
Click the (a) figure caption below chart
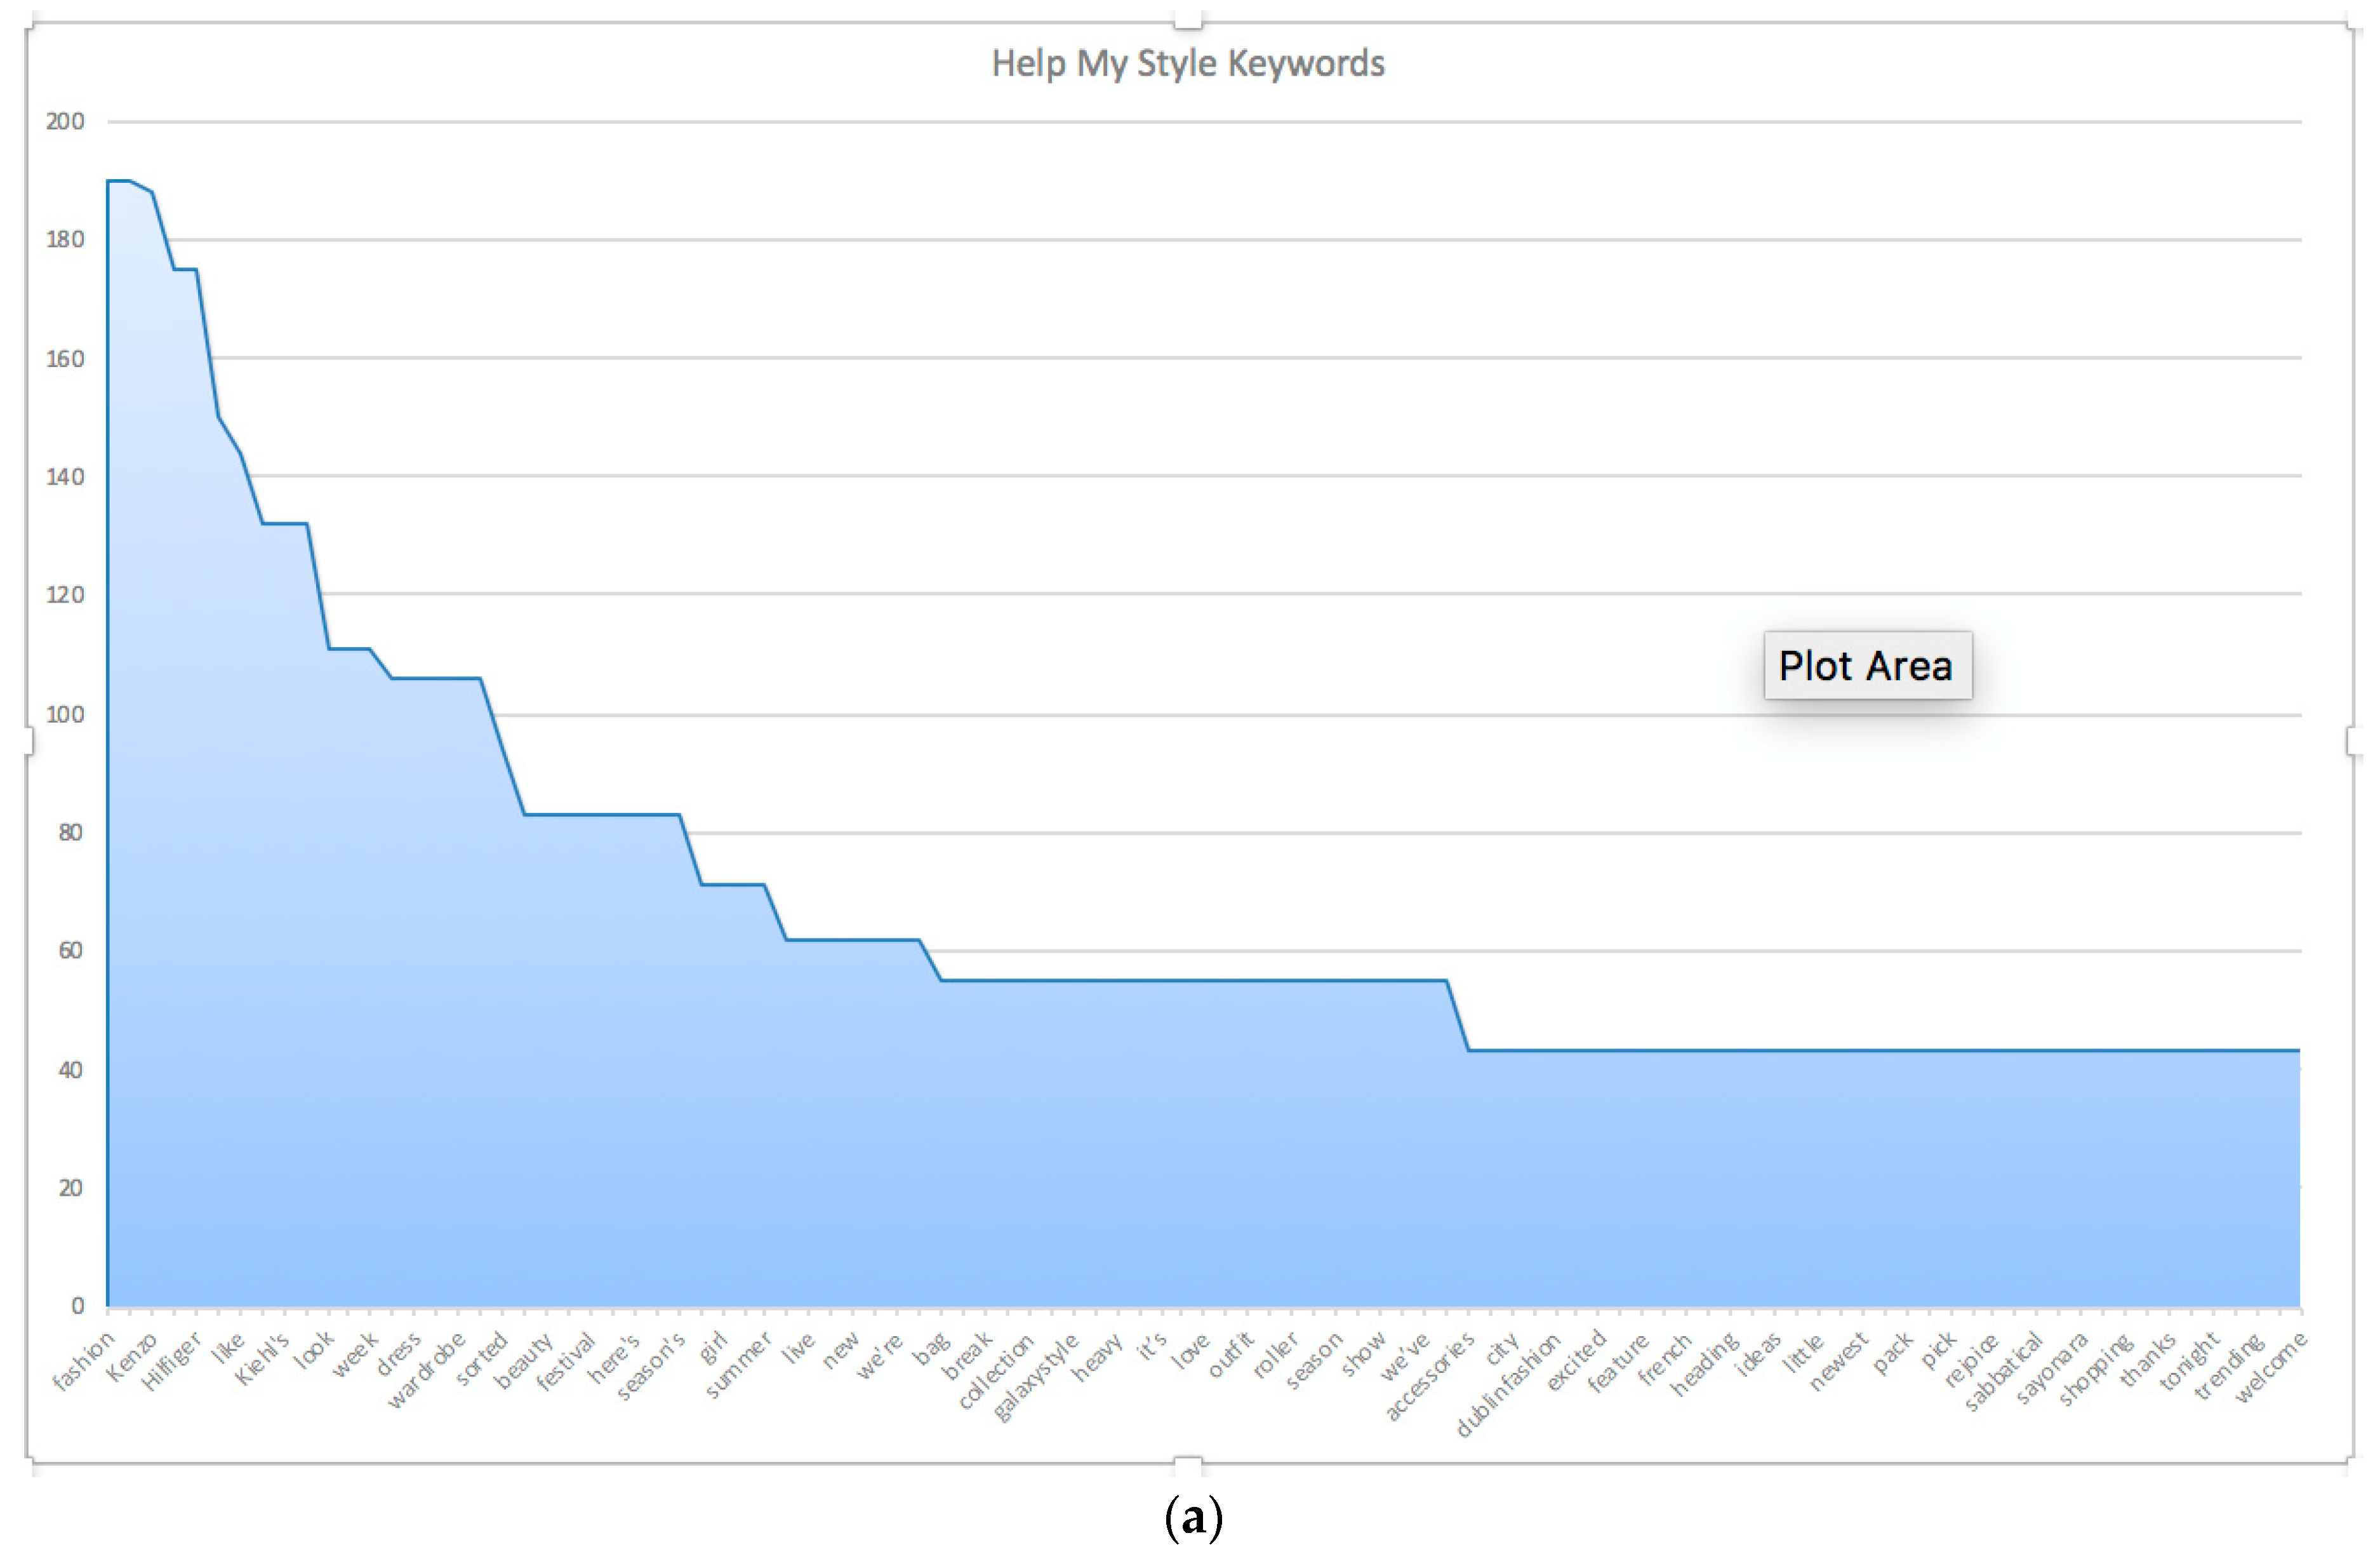coord(1193,1519)
